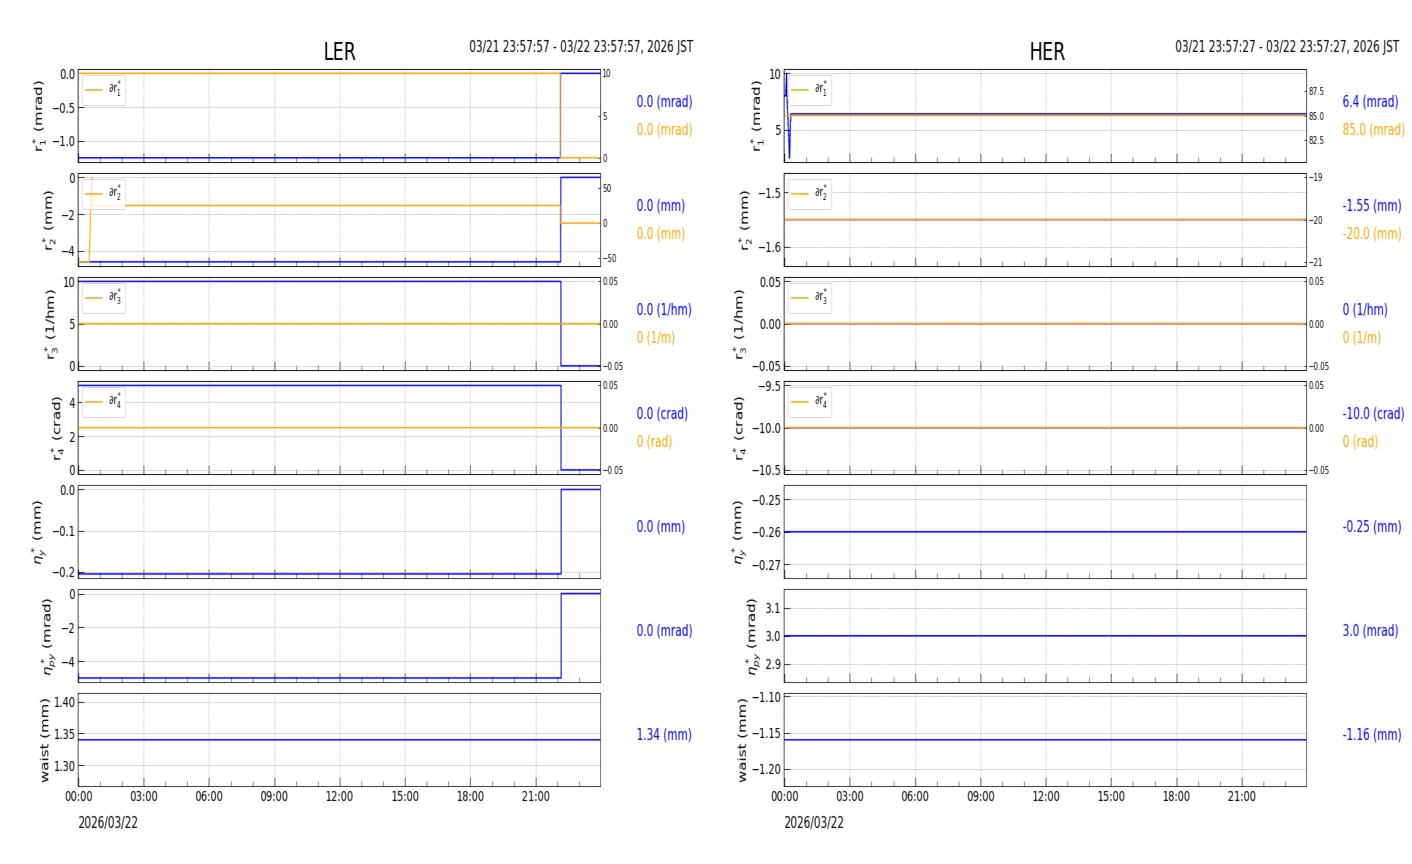Select the LER value 0.0 (1/hm)
1412x864 pixels.
[x=664, y=310]
